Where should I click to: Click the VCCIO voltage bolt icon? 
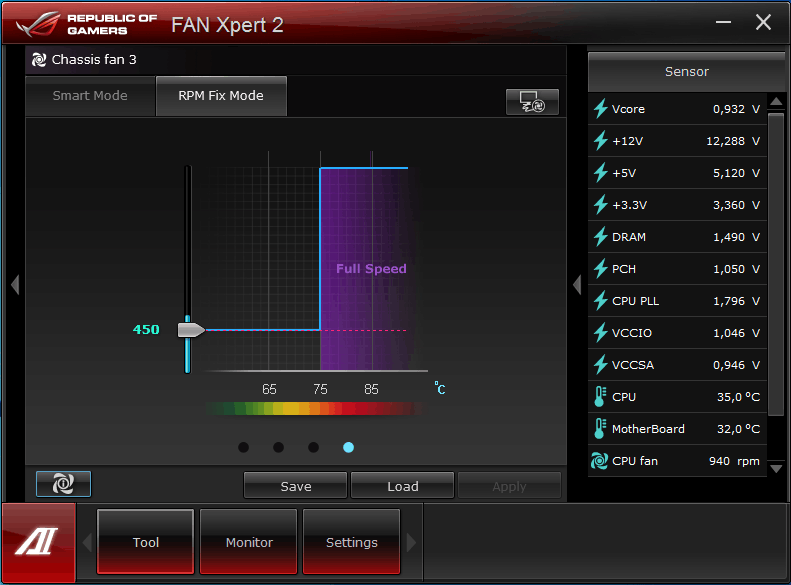point(600,333)
